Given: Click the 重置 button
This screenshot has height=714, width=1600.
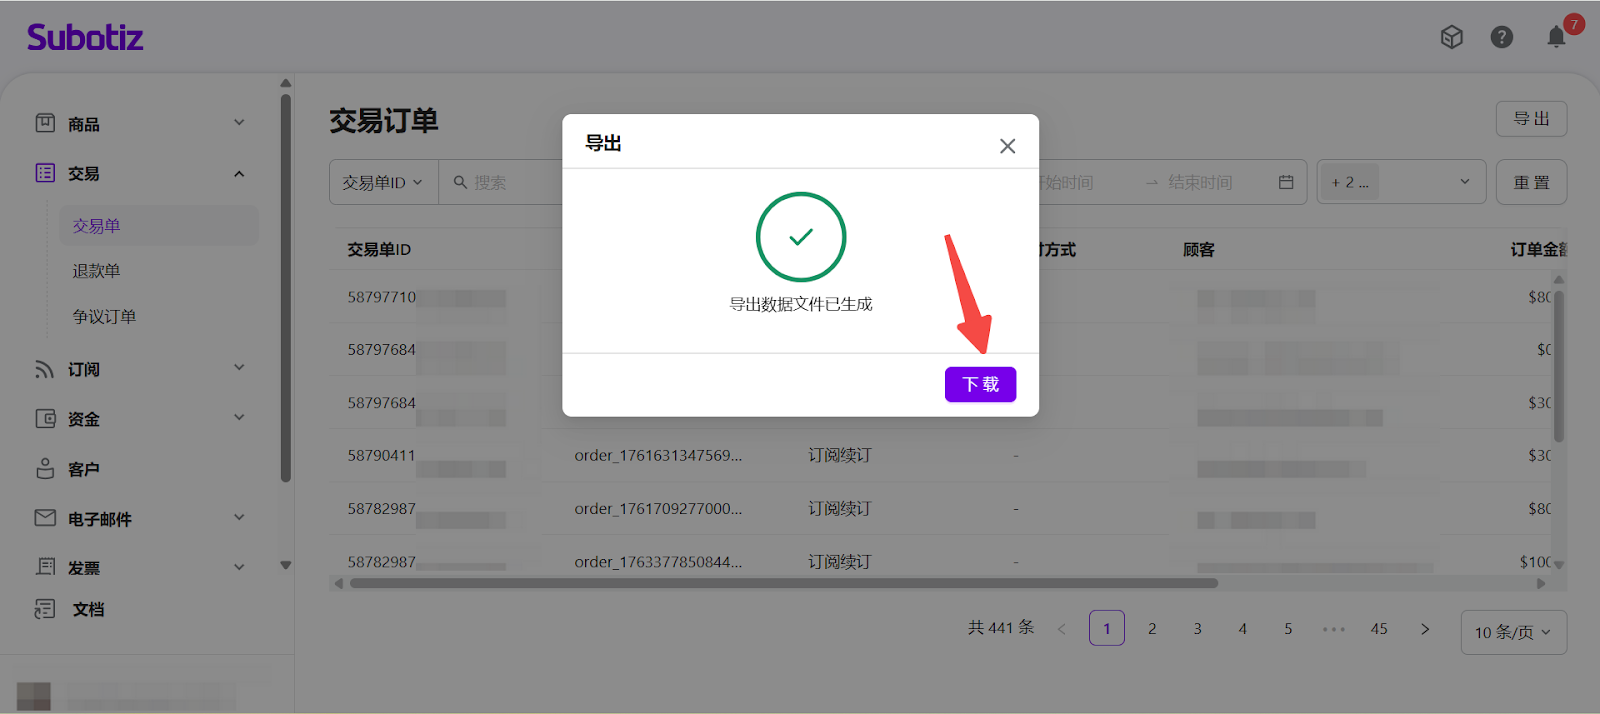Looking at the screenshot, I should [1531, 182].
